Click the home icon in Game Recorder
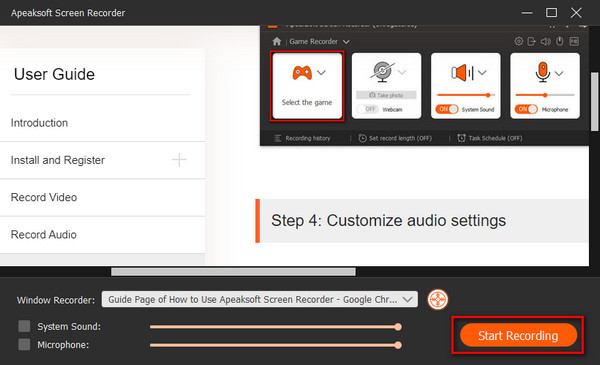Image resolution: width=600 pixels, height=365 pixels. pos(277,41)
